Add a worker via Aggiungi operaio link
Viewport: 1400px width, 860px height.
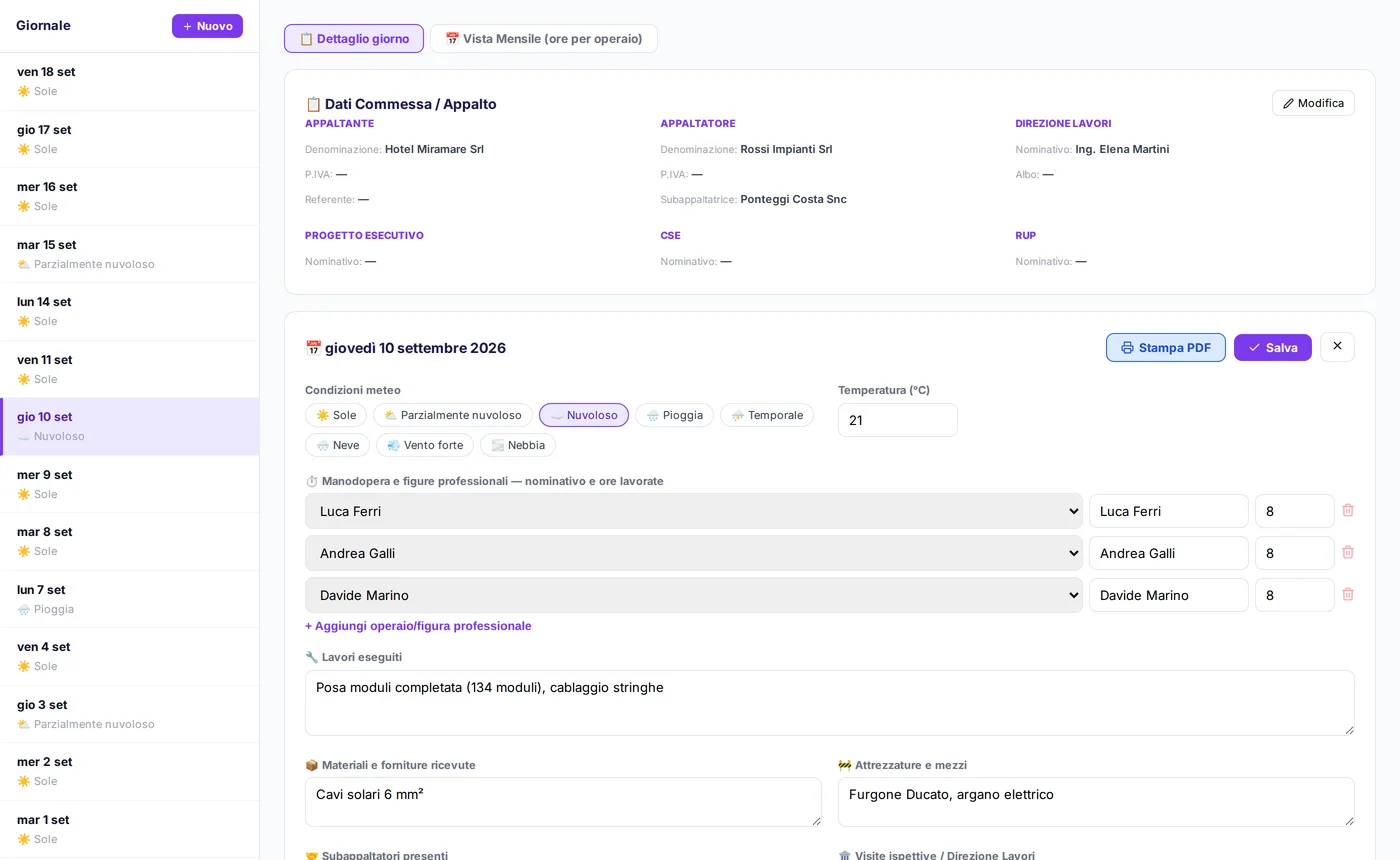(418, 626)
